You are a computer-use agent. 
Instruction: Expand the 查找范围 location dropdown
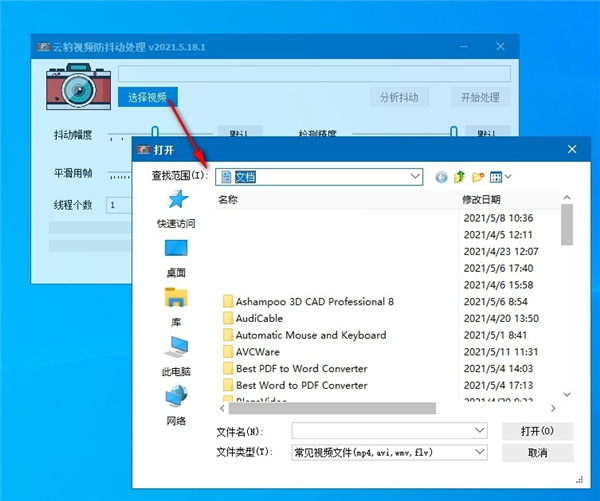415,177
